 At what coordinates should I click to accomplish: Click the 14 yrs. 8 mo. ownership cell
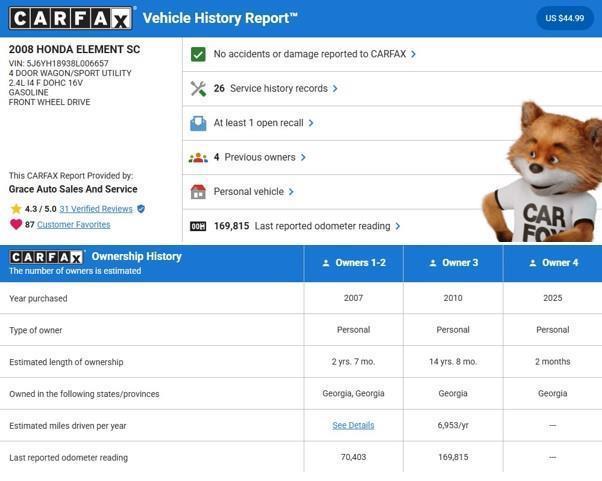453,362
